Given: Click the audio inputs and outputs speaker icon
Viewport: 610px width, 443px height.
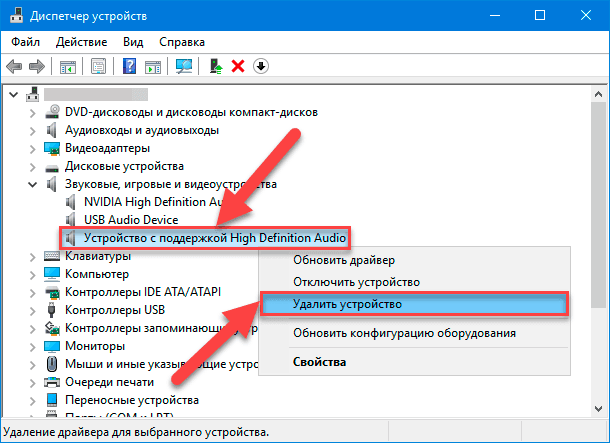Looking at the screenshot, I should tap(52, 130).
